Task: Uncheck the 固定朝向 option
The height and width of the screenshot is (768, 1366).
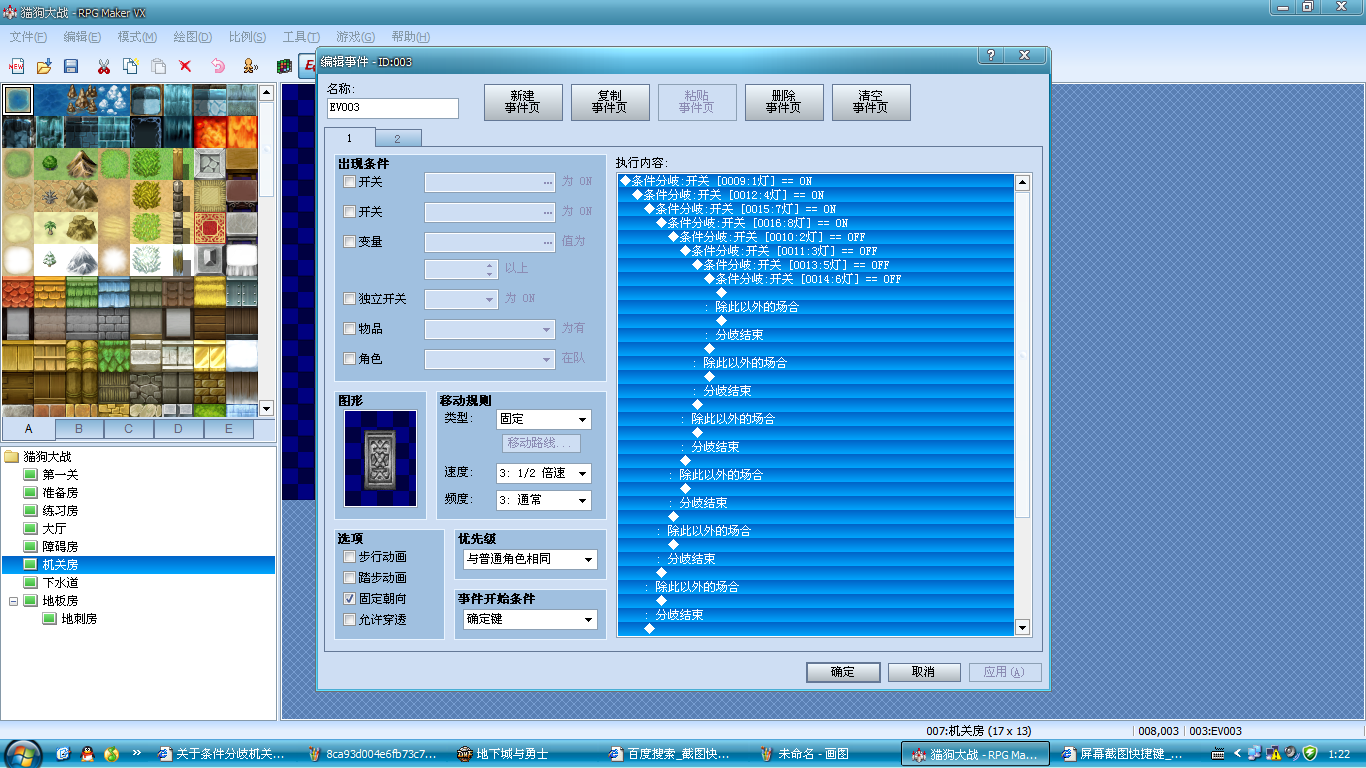Action: click(349, 598)
